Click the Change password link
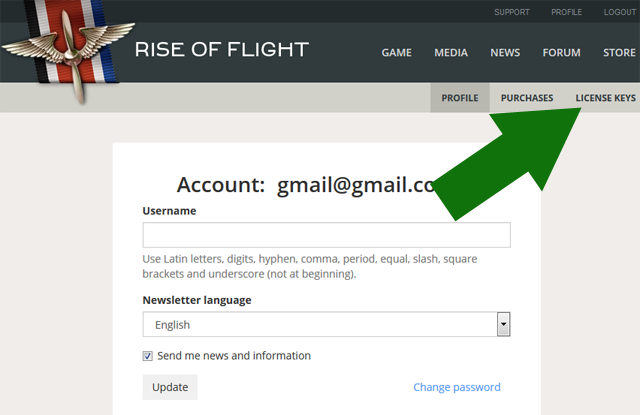The height and width of the screenshot is (415, 640). click(x=457, y=387)
